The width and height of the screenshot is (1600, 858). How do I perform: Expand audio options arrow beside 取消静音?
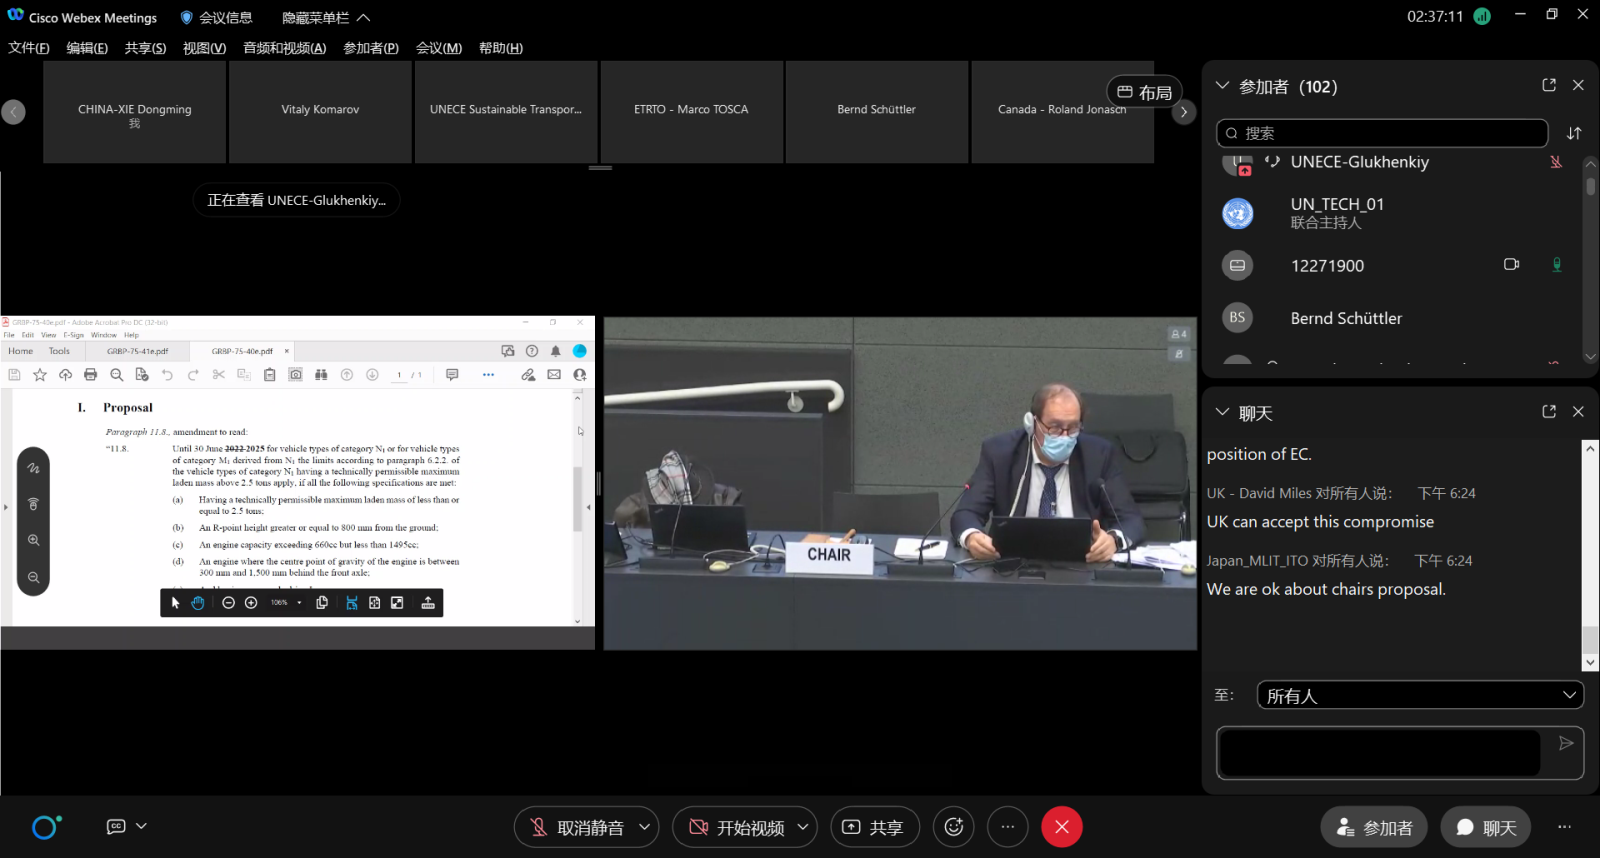(x=645, y=827)
